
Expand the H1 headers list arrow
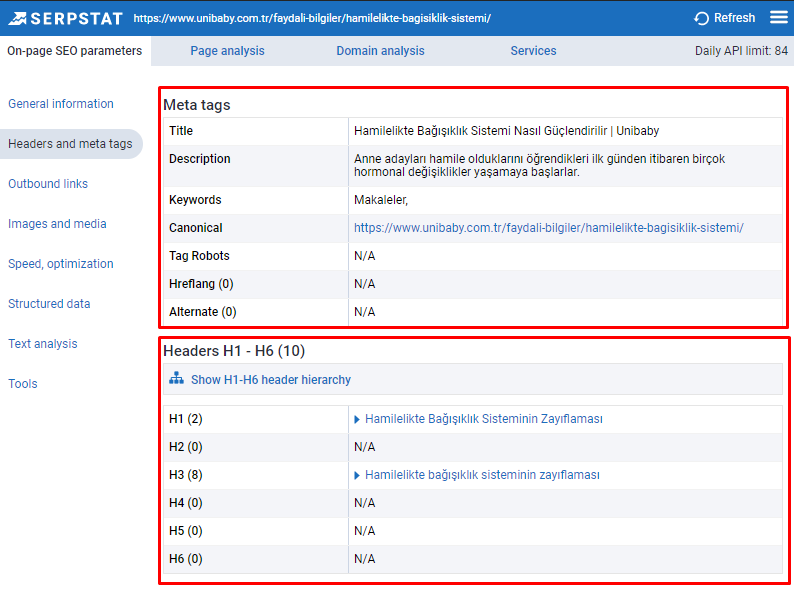click(357, 419)
